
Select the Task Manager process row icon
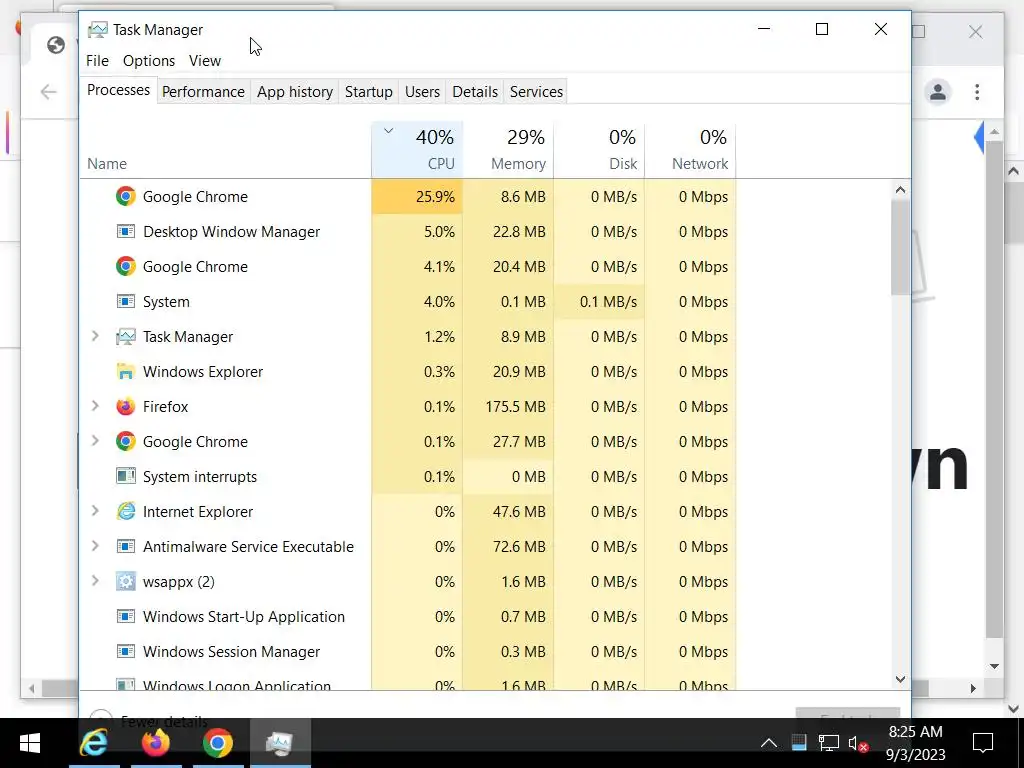[125, 336]
